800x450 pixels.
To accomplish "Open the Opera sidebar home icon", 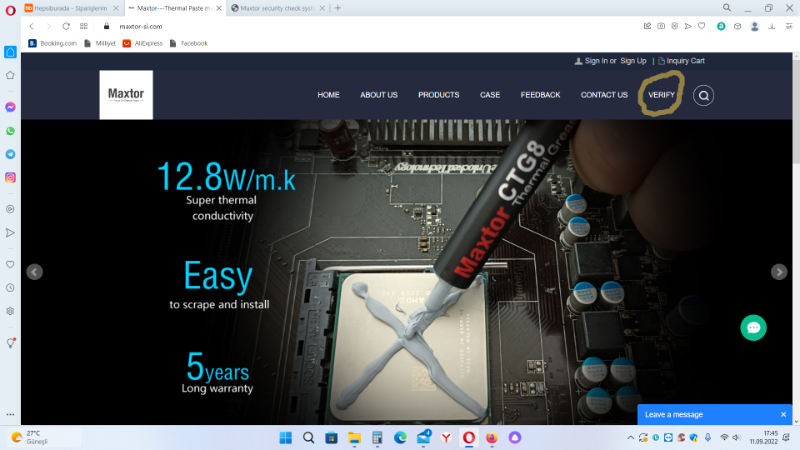I will tap(10, 52).
